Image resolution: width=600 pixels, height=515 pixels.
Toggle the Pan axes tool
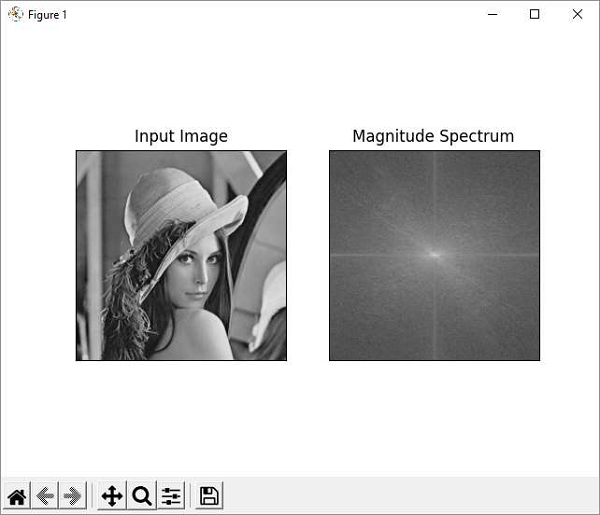(112, 496)
